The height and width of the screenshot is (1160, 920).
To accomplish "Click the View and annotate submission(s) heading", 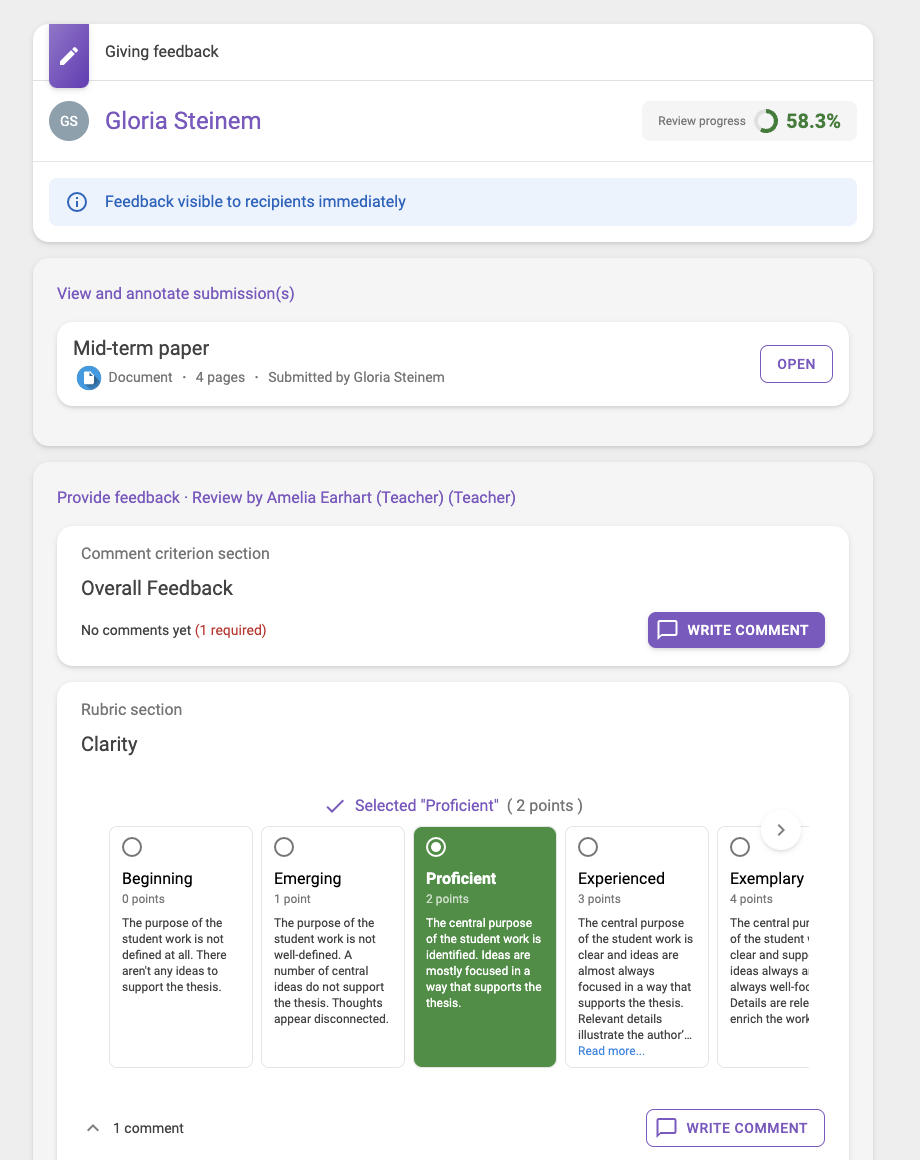I will (176, 293).
